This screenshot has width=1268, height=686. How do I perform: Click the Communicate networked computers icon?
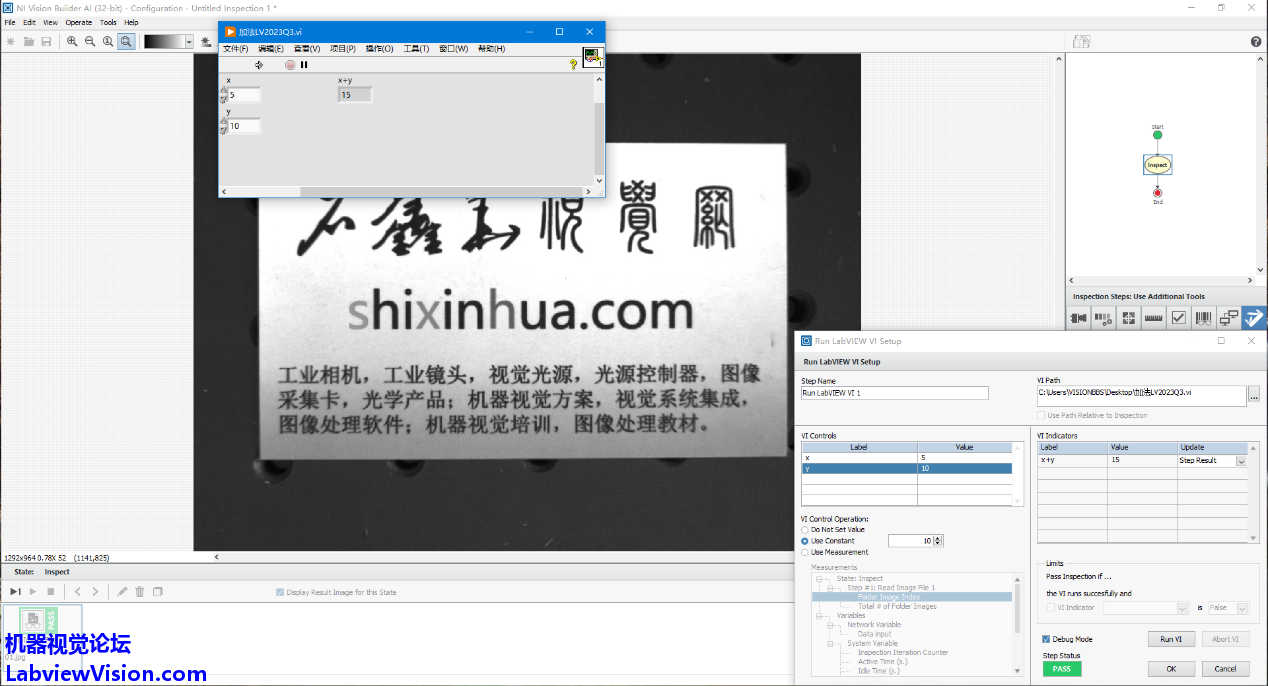(x=1229, y=318)
